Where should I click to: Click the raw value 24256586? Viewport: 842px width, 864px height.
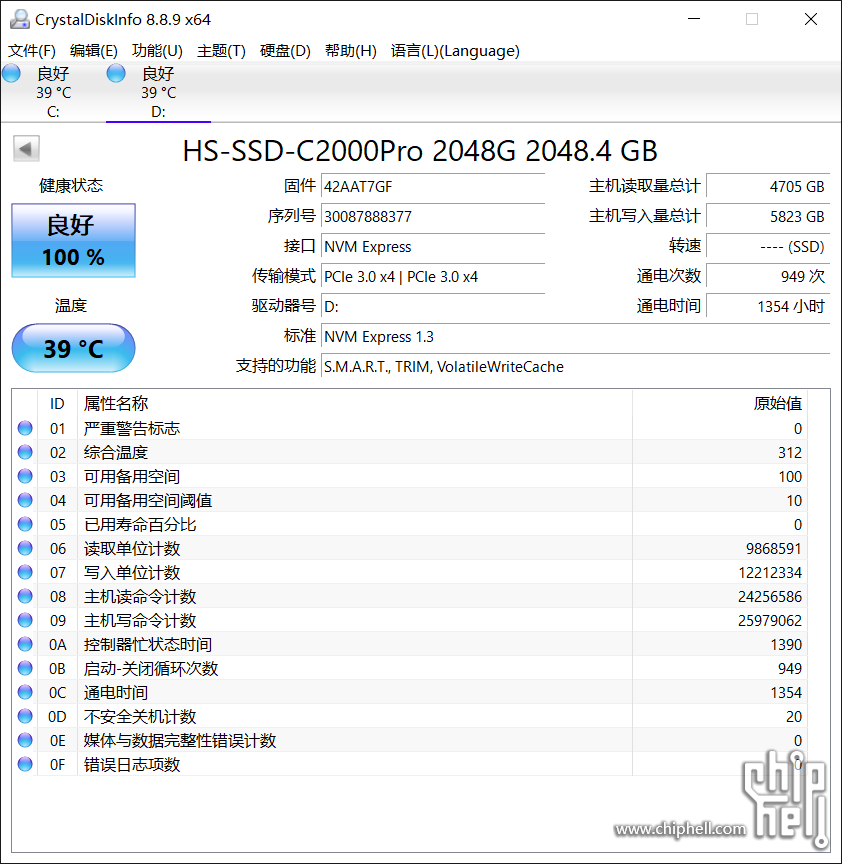[770, 597]
